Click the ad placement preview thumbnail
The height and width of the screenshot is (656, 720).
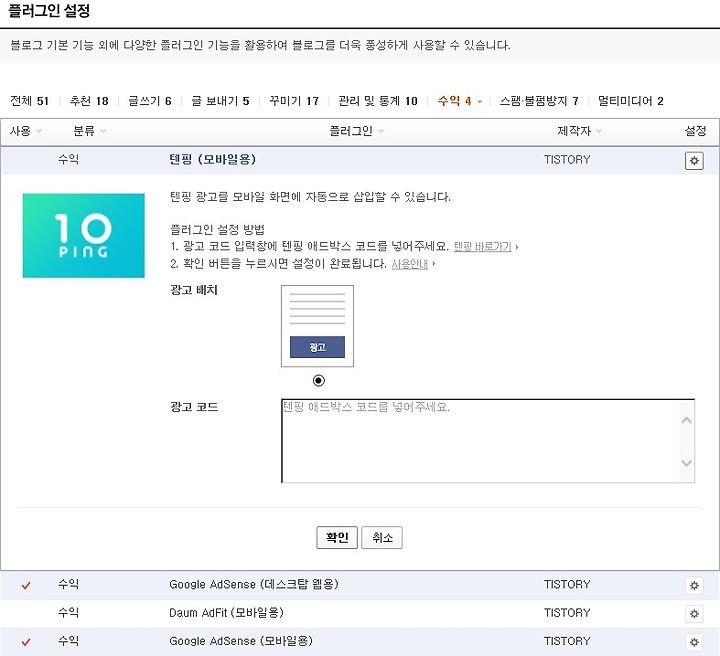[x=317, y=326]
